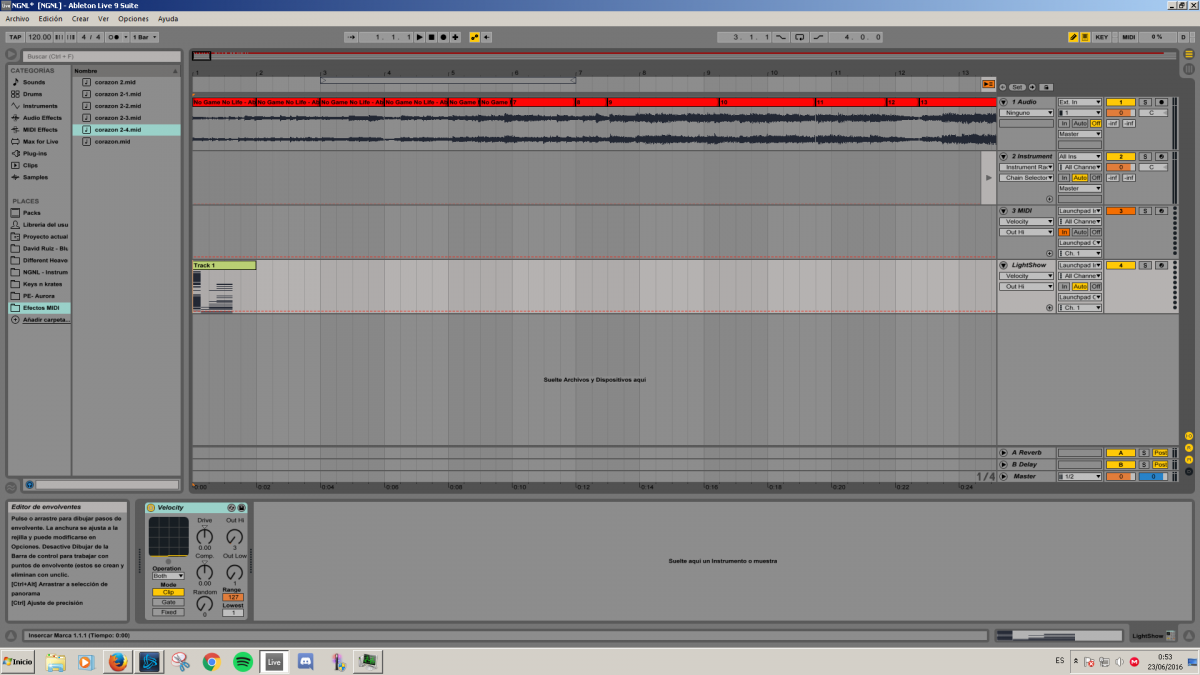Click the Re-enable Automation arrow button
Screen dimensions: 1200x675
coord(486,37)
